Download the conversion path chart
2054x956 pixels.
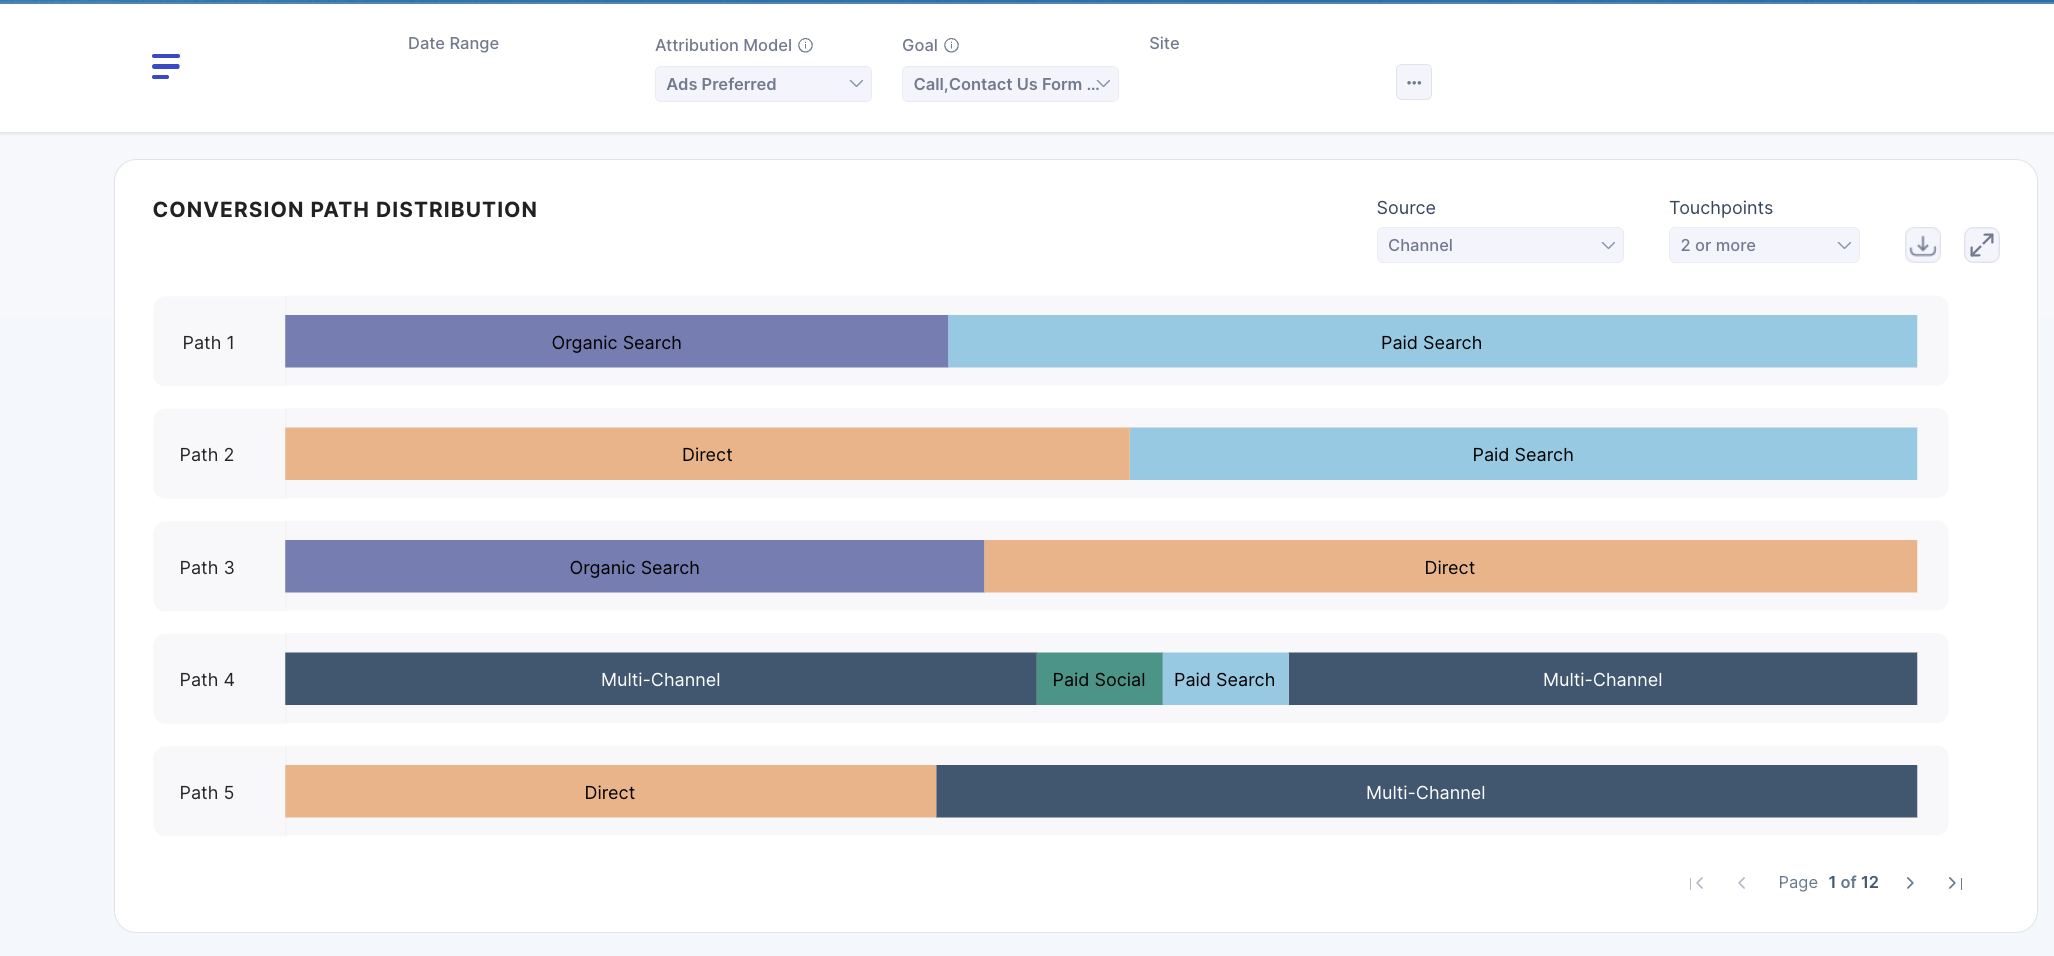click(x=1922, y=245)
